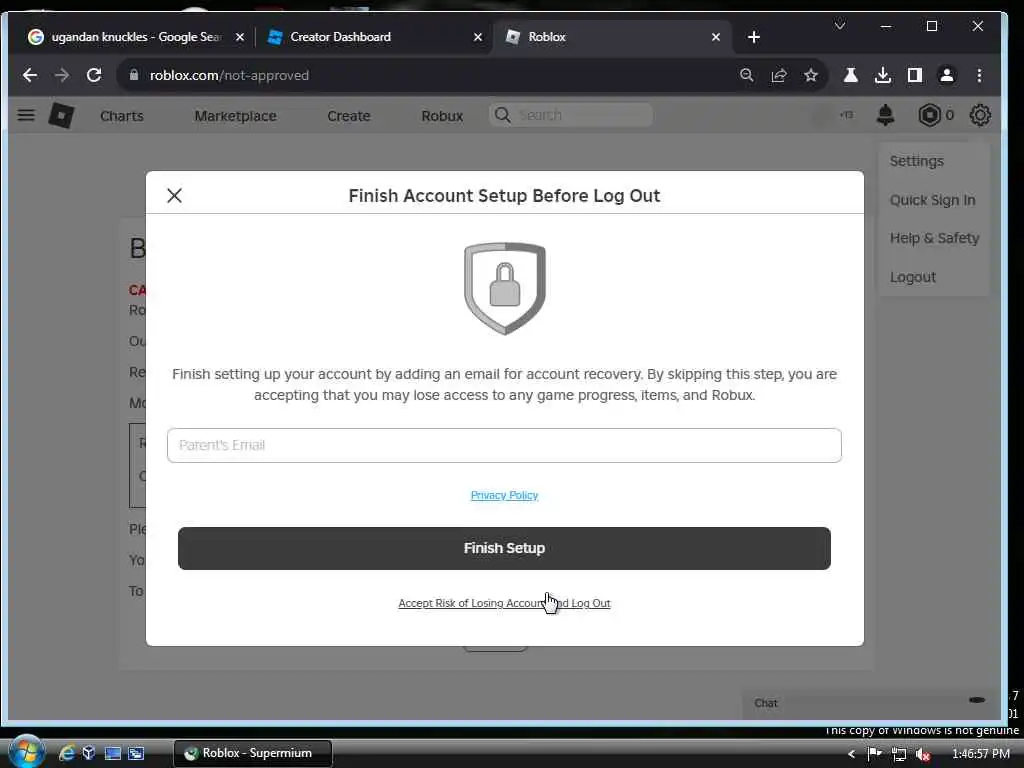
Task: Select Settings from the gear menu
Action: 917,161
